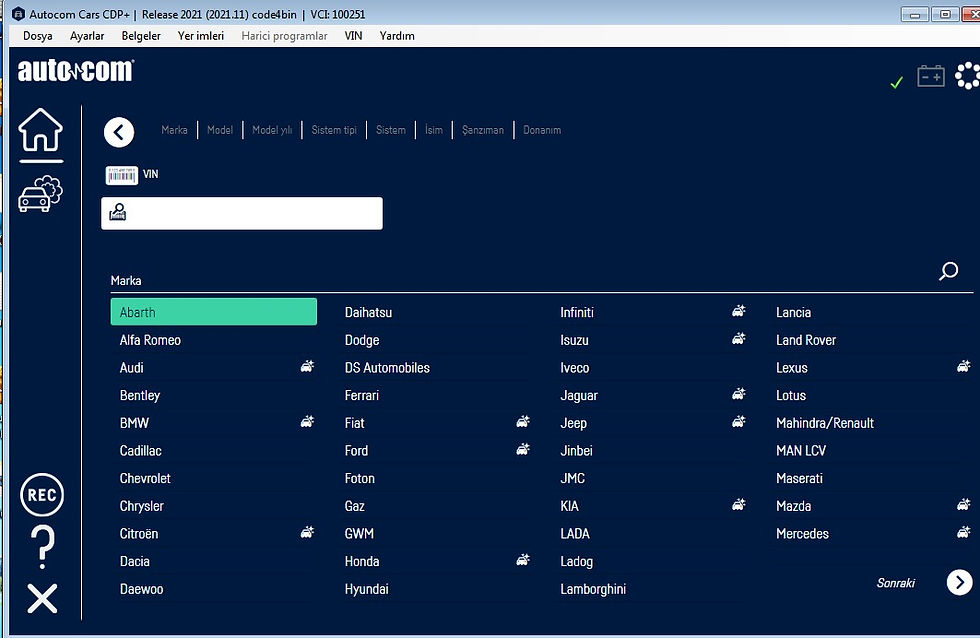The image size is (980, 638).
Task: Select the highlighted Abarth brand
Action: point(214,312)
